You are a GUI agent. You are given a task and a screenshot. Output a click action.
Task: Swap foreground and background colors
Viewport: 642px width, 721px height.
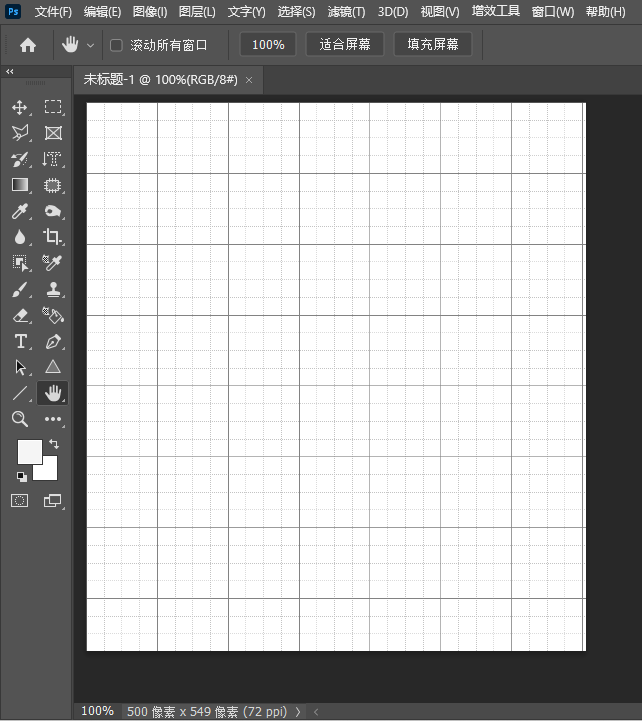pyautogui.click(x=54, y=444)
